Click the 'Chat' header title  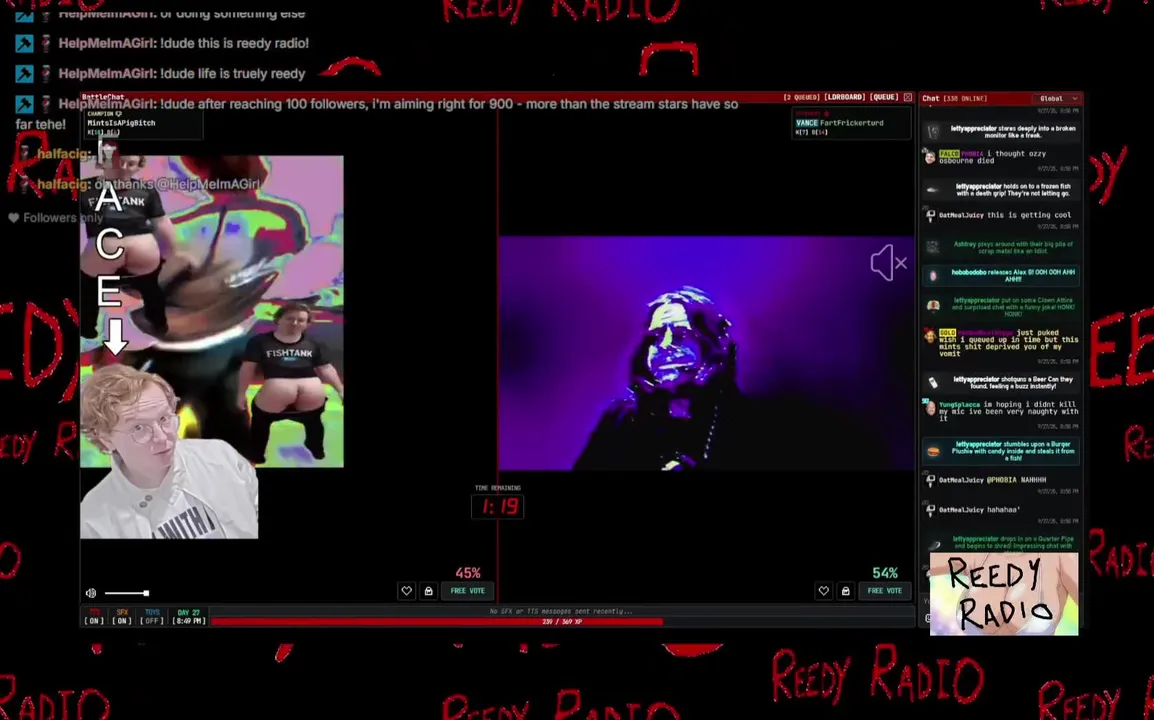(931, 98)
